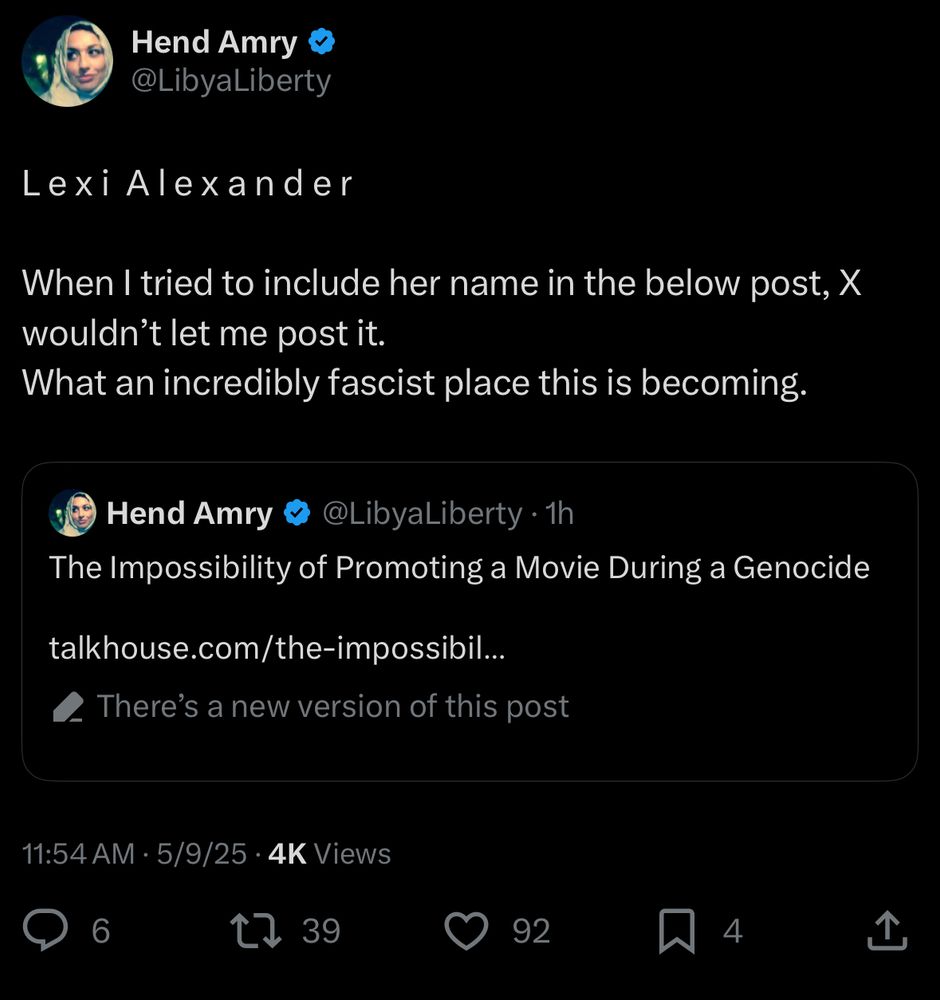Select the Hend Amry display name
Image resolution: width=940 pixels, height=1000 pixels.
tap(214, 41)
